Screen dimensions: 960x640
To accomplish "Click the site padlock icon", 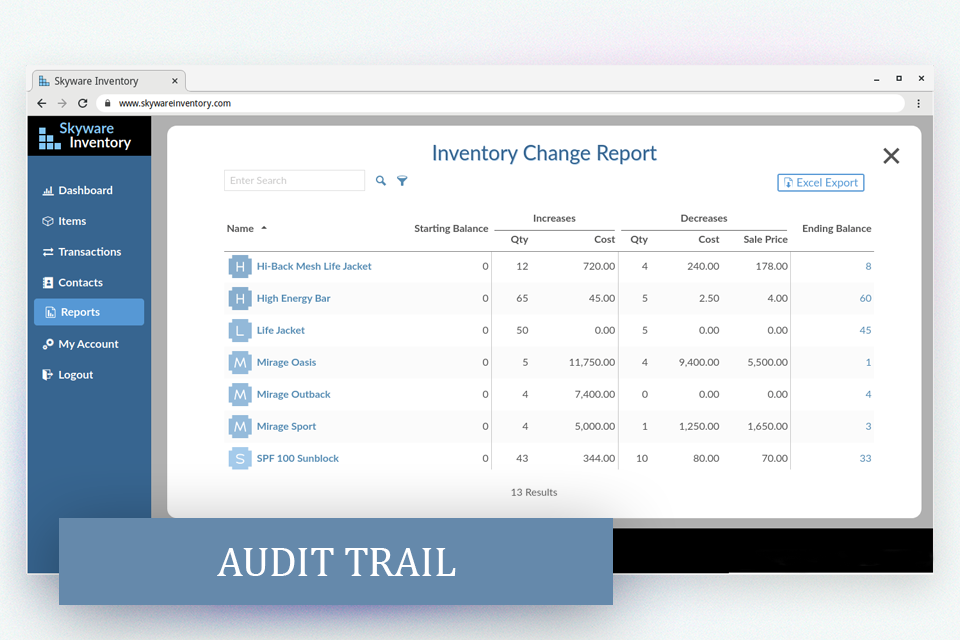I will pyautogui.click(x=107, y=103).
